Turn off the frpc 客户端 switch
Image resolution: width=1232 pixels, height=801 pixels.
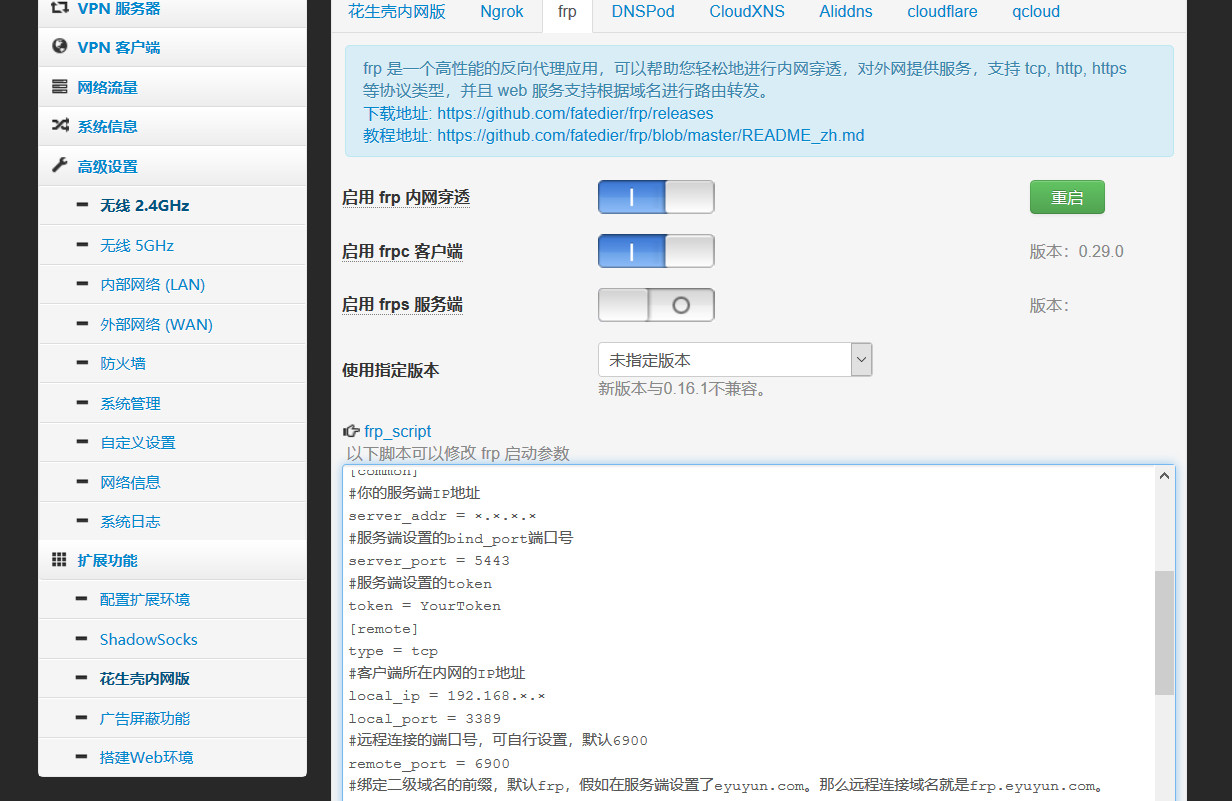[x=656, y=251]
